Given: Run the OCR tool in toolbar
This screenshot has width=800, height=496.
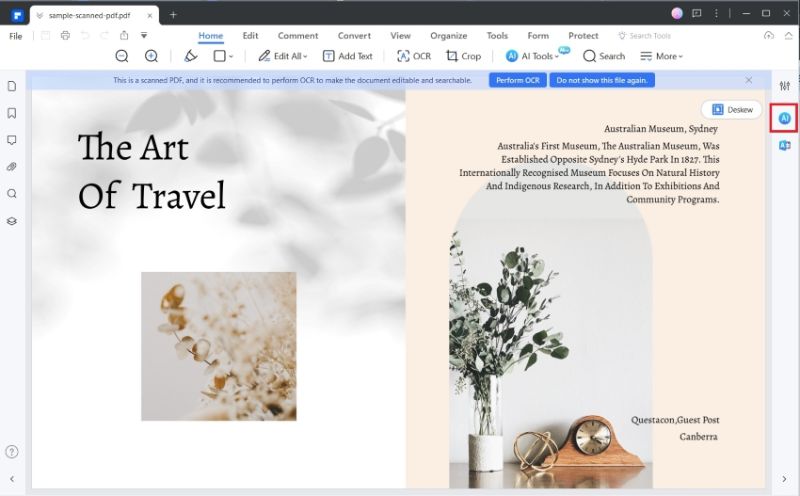Looking at the screenshot, I should click(414, 56).
